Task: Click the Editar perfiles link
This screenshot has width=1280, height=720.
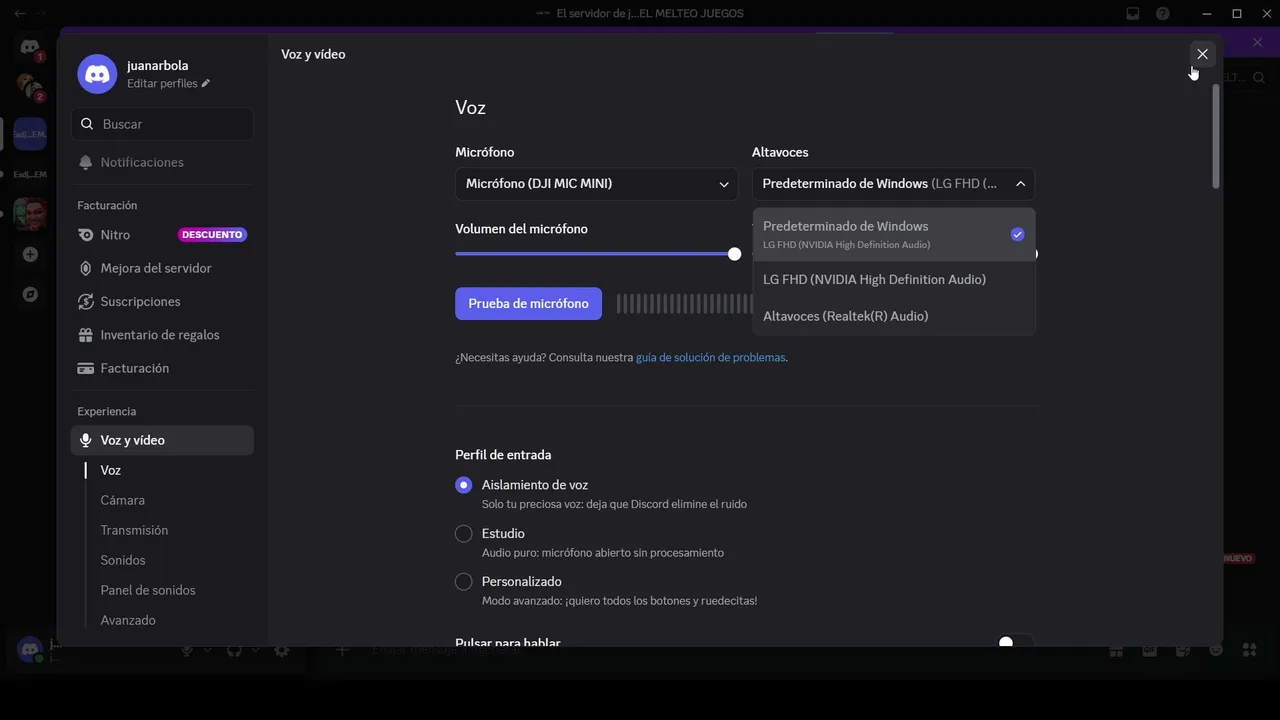Action: pos(162,84)
